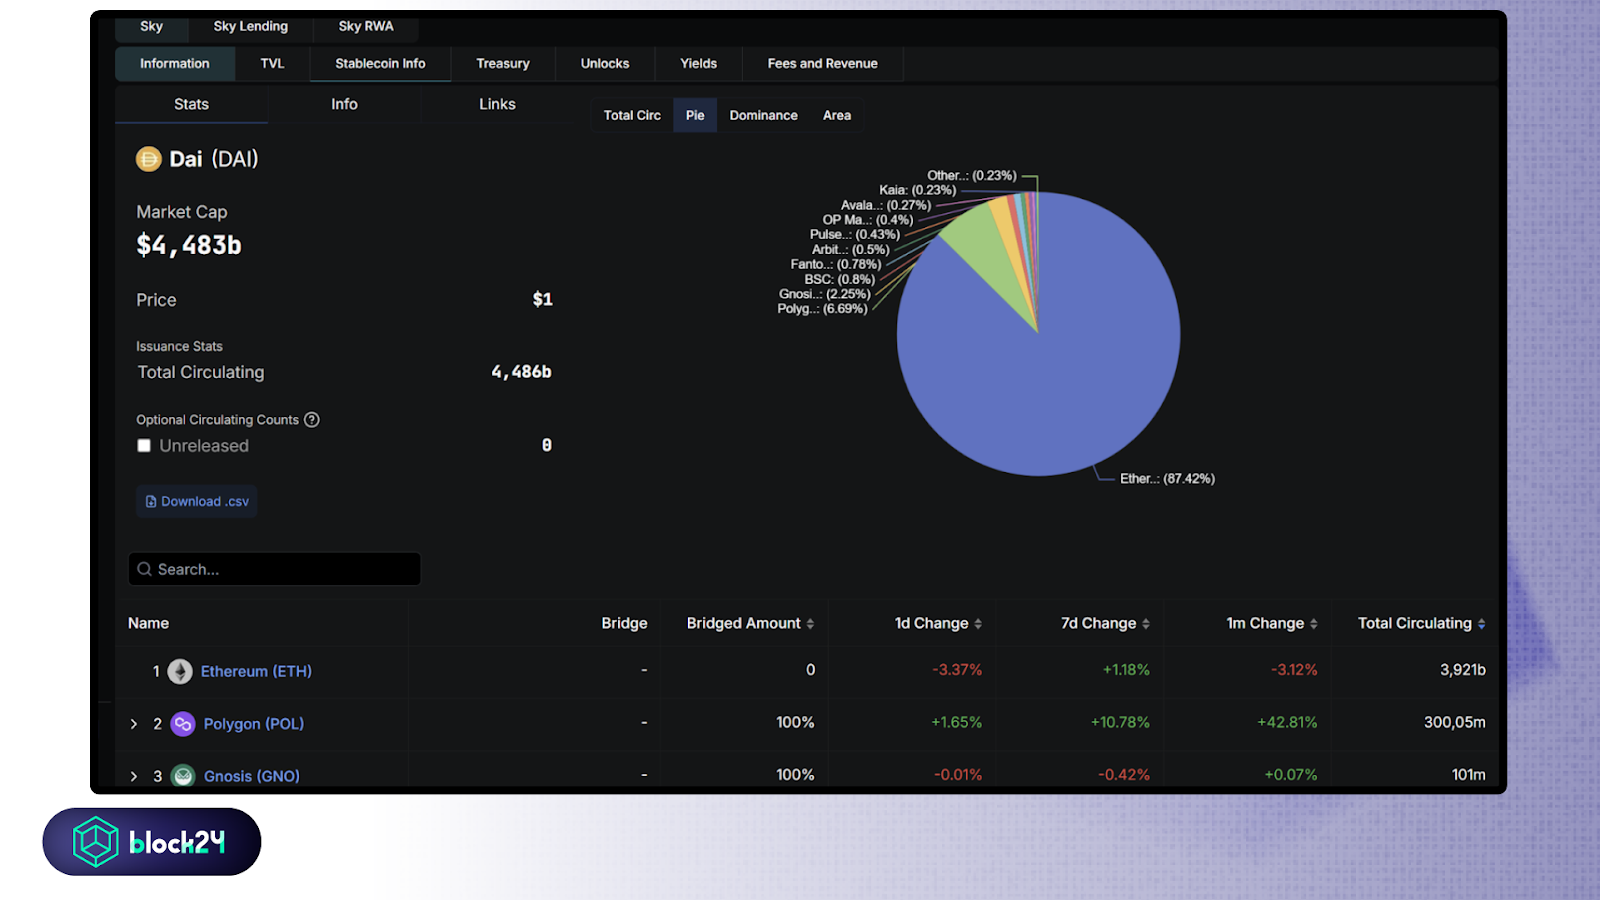This screenshot has height=900, width=1600.
Task: Click the Polyg..: (6.69%) pie label
Action: click(822, 309)
